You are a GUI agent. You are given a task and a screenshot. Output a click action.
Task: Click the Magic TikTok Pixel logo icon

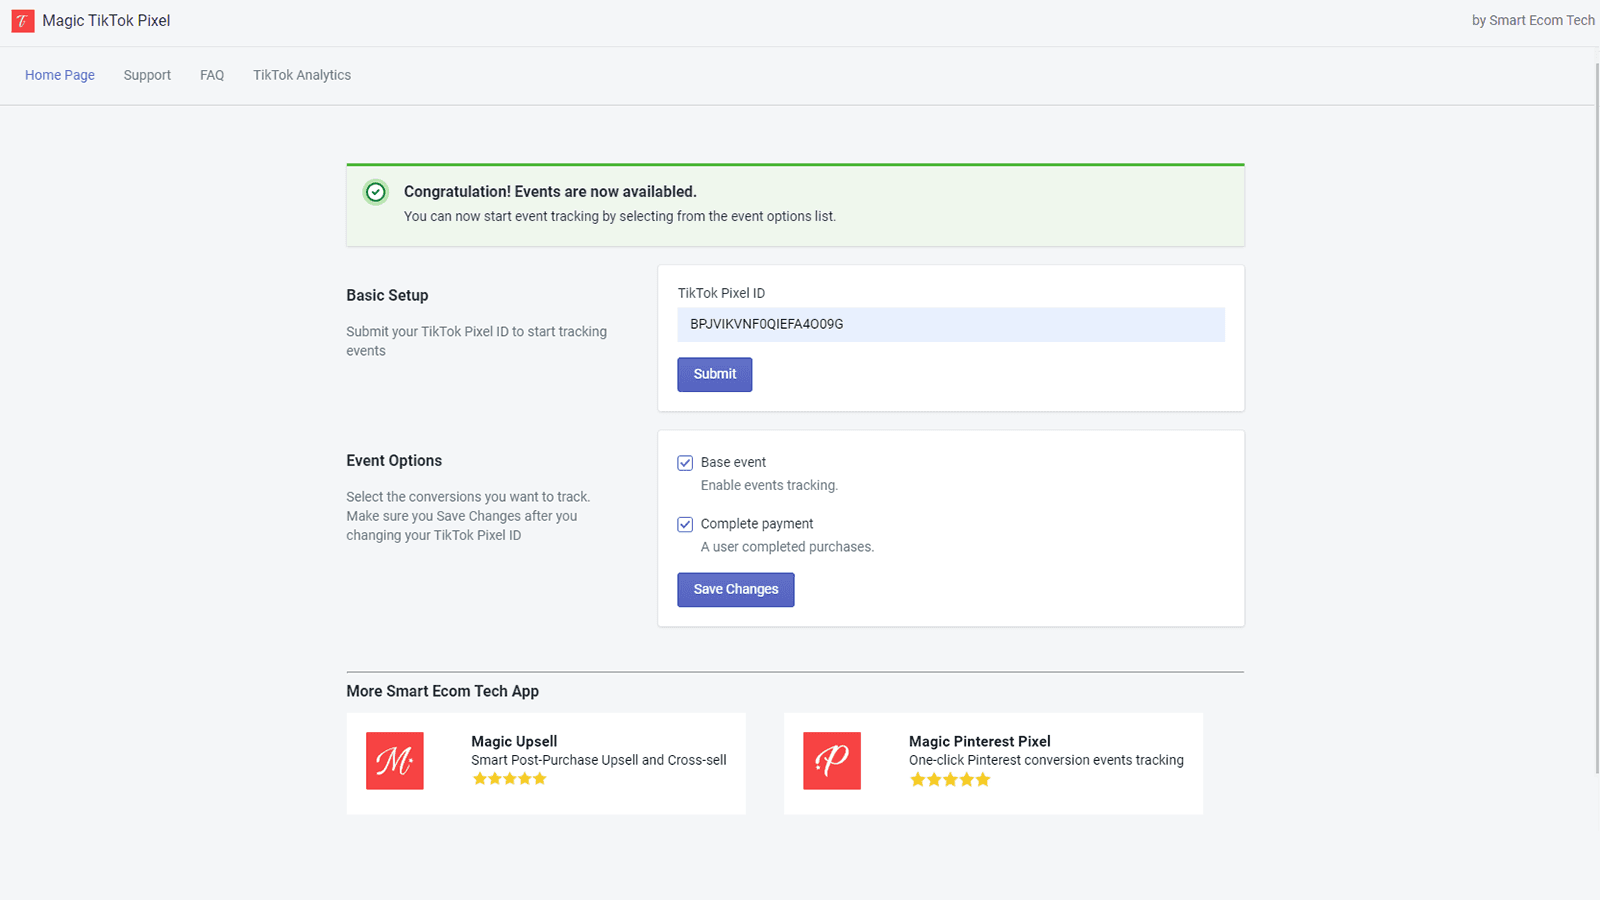[x=22, y=21]
